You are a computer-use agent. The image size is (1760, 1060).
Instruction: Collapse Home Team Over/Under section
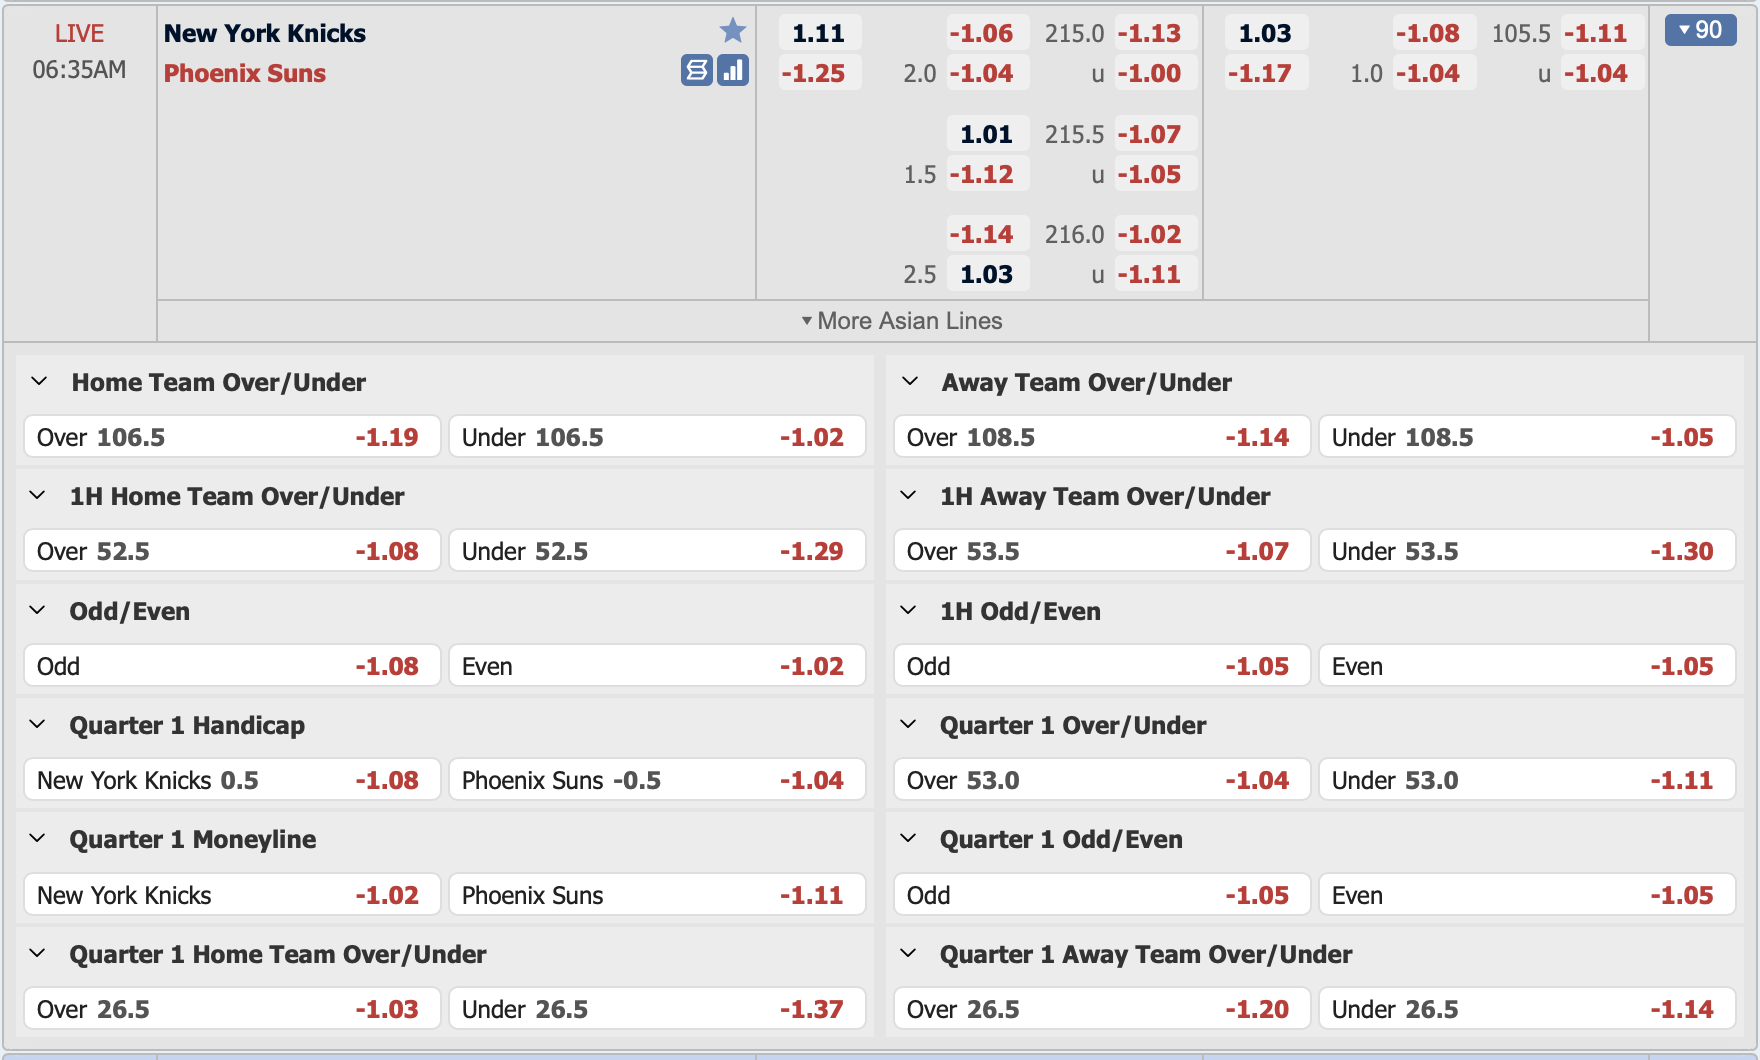pos(39,381)
